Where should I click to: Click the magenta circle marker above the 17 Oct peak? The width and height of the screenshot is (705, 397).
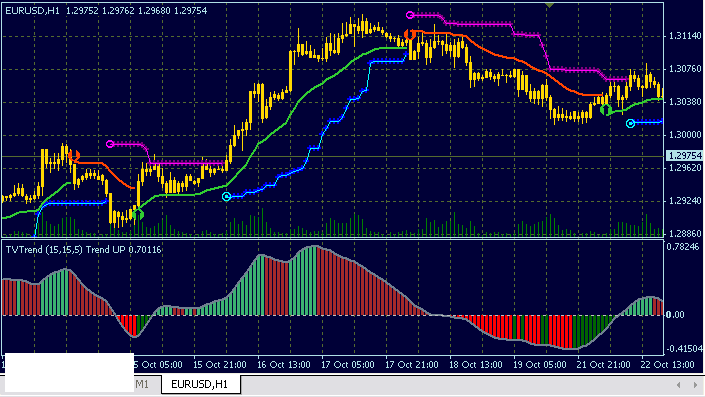[410, 15]
